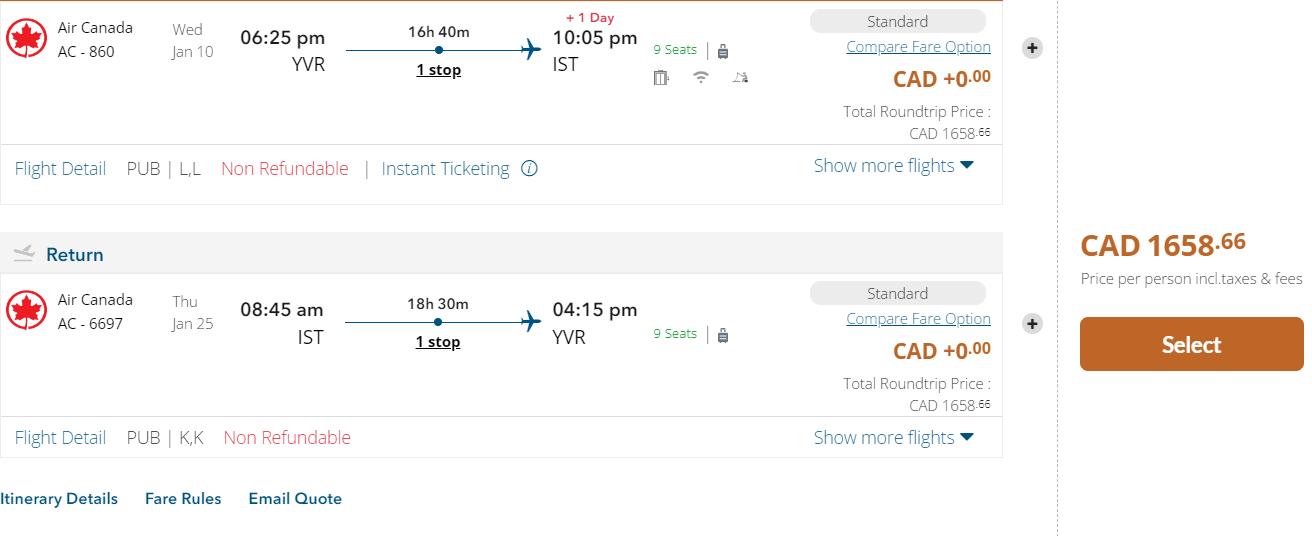Screen dimensions: 1312x536
Task: Click the power outlet amenity icon
Action: tap(661, 77)
